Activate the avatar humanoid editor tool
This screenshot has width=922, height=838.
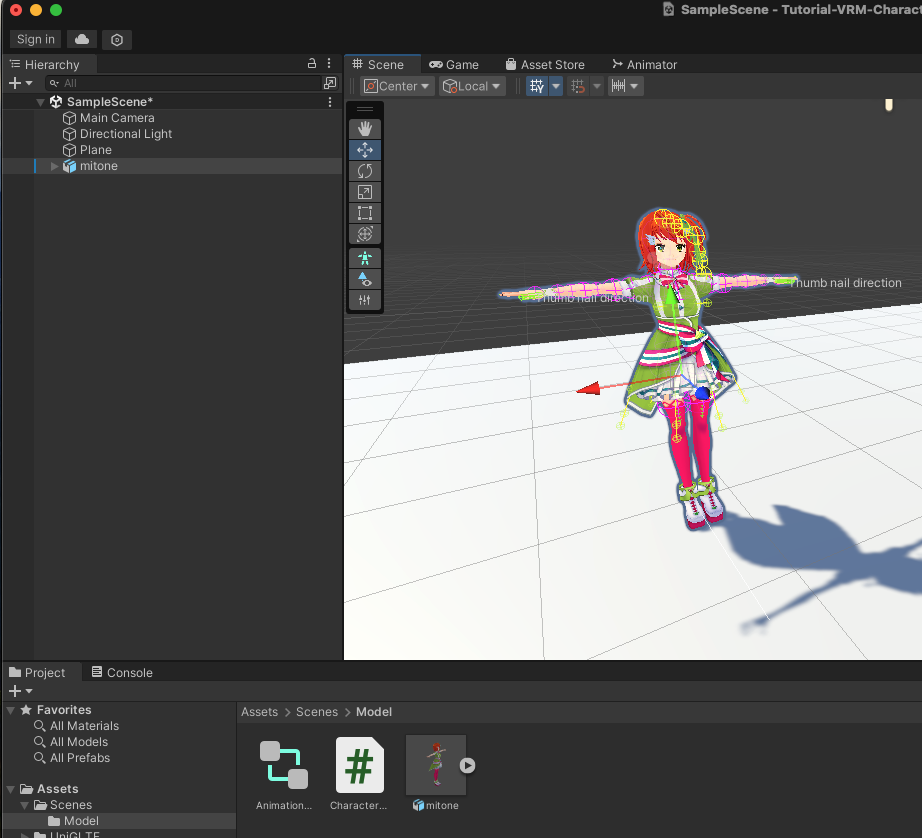(364, 257)
